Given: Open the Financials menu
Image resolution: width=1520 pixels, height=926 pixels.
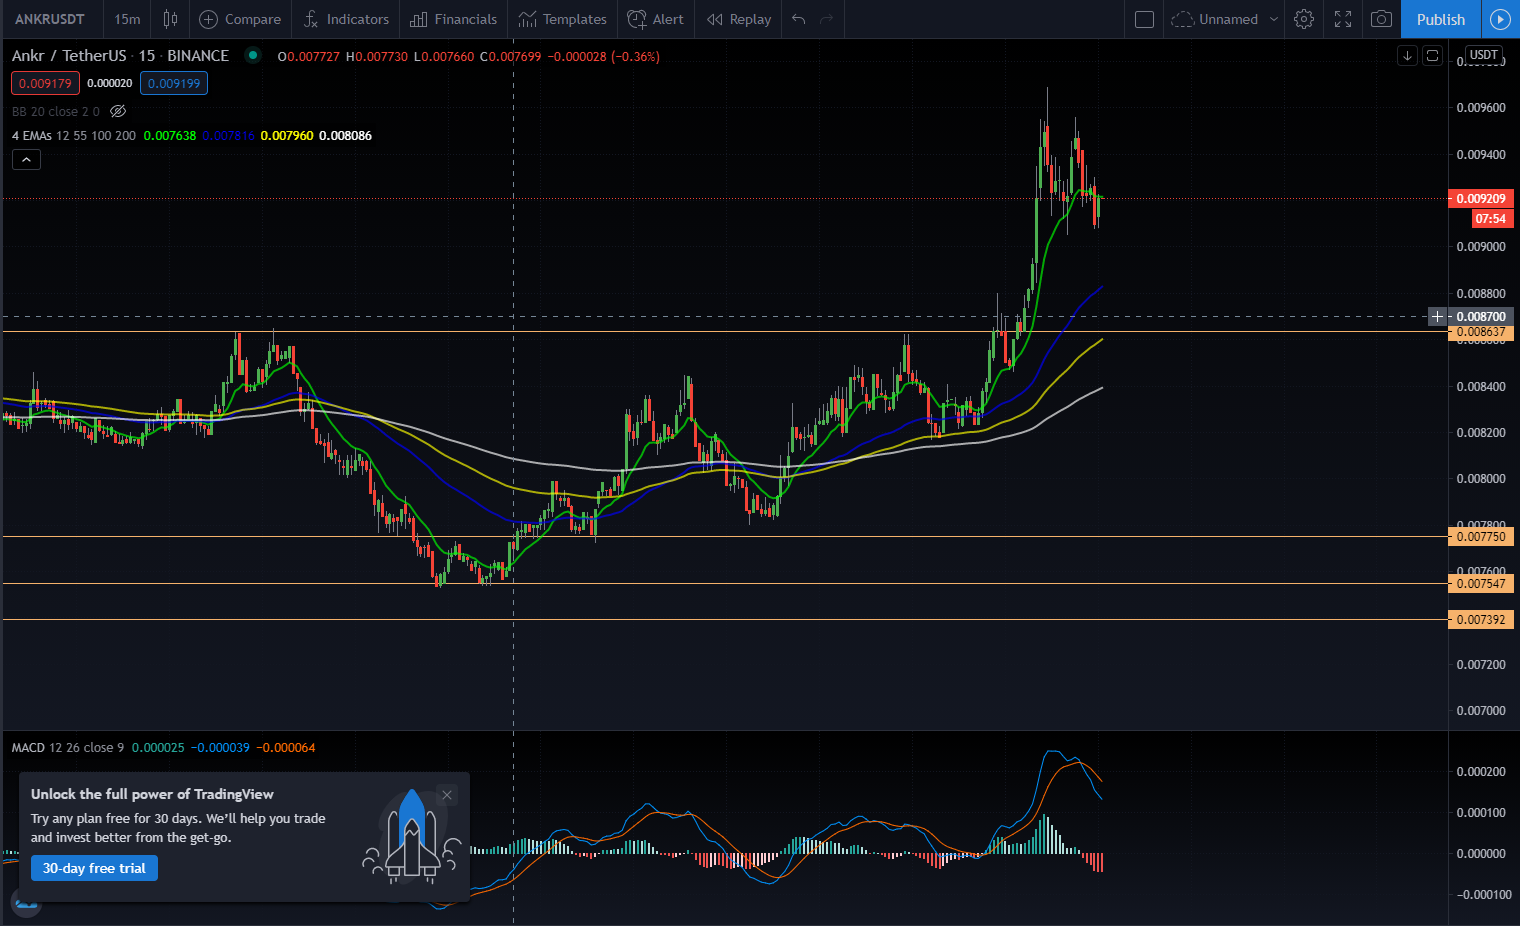Looking at the screenshot, I should coord(454,19).
